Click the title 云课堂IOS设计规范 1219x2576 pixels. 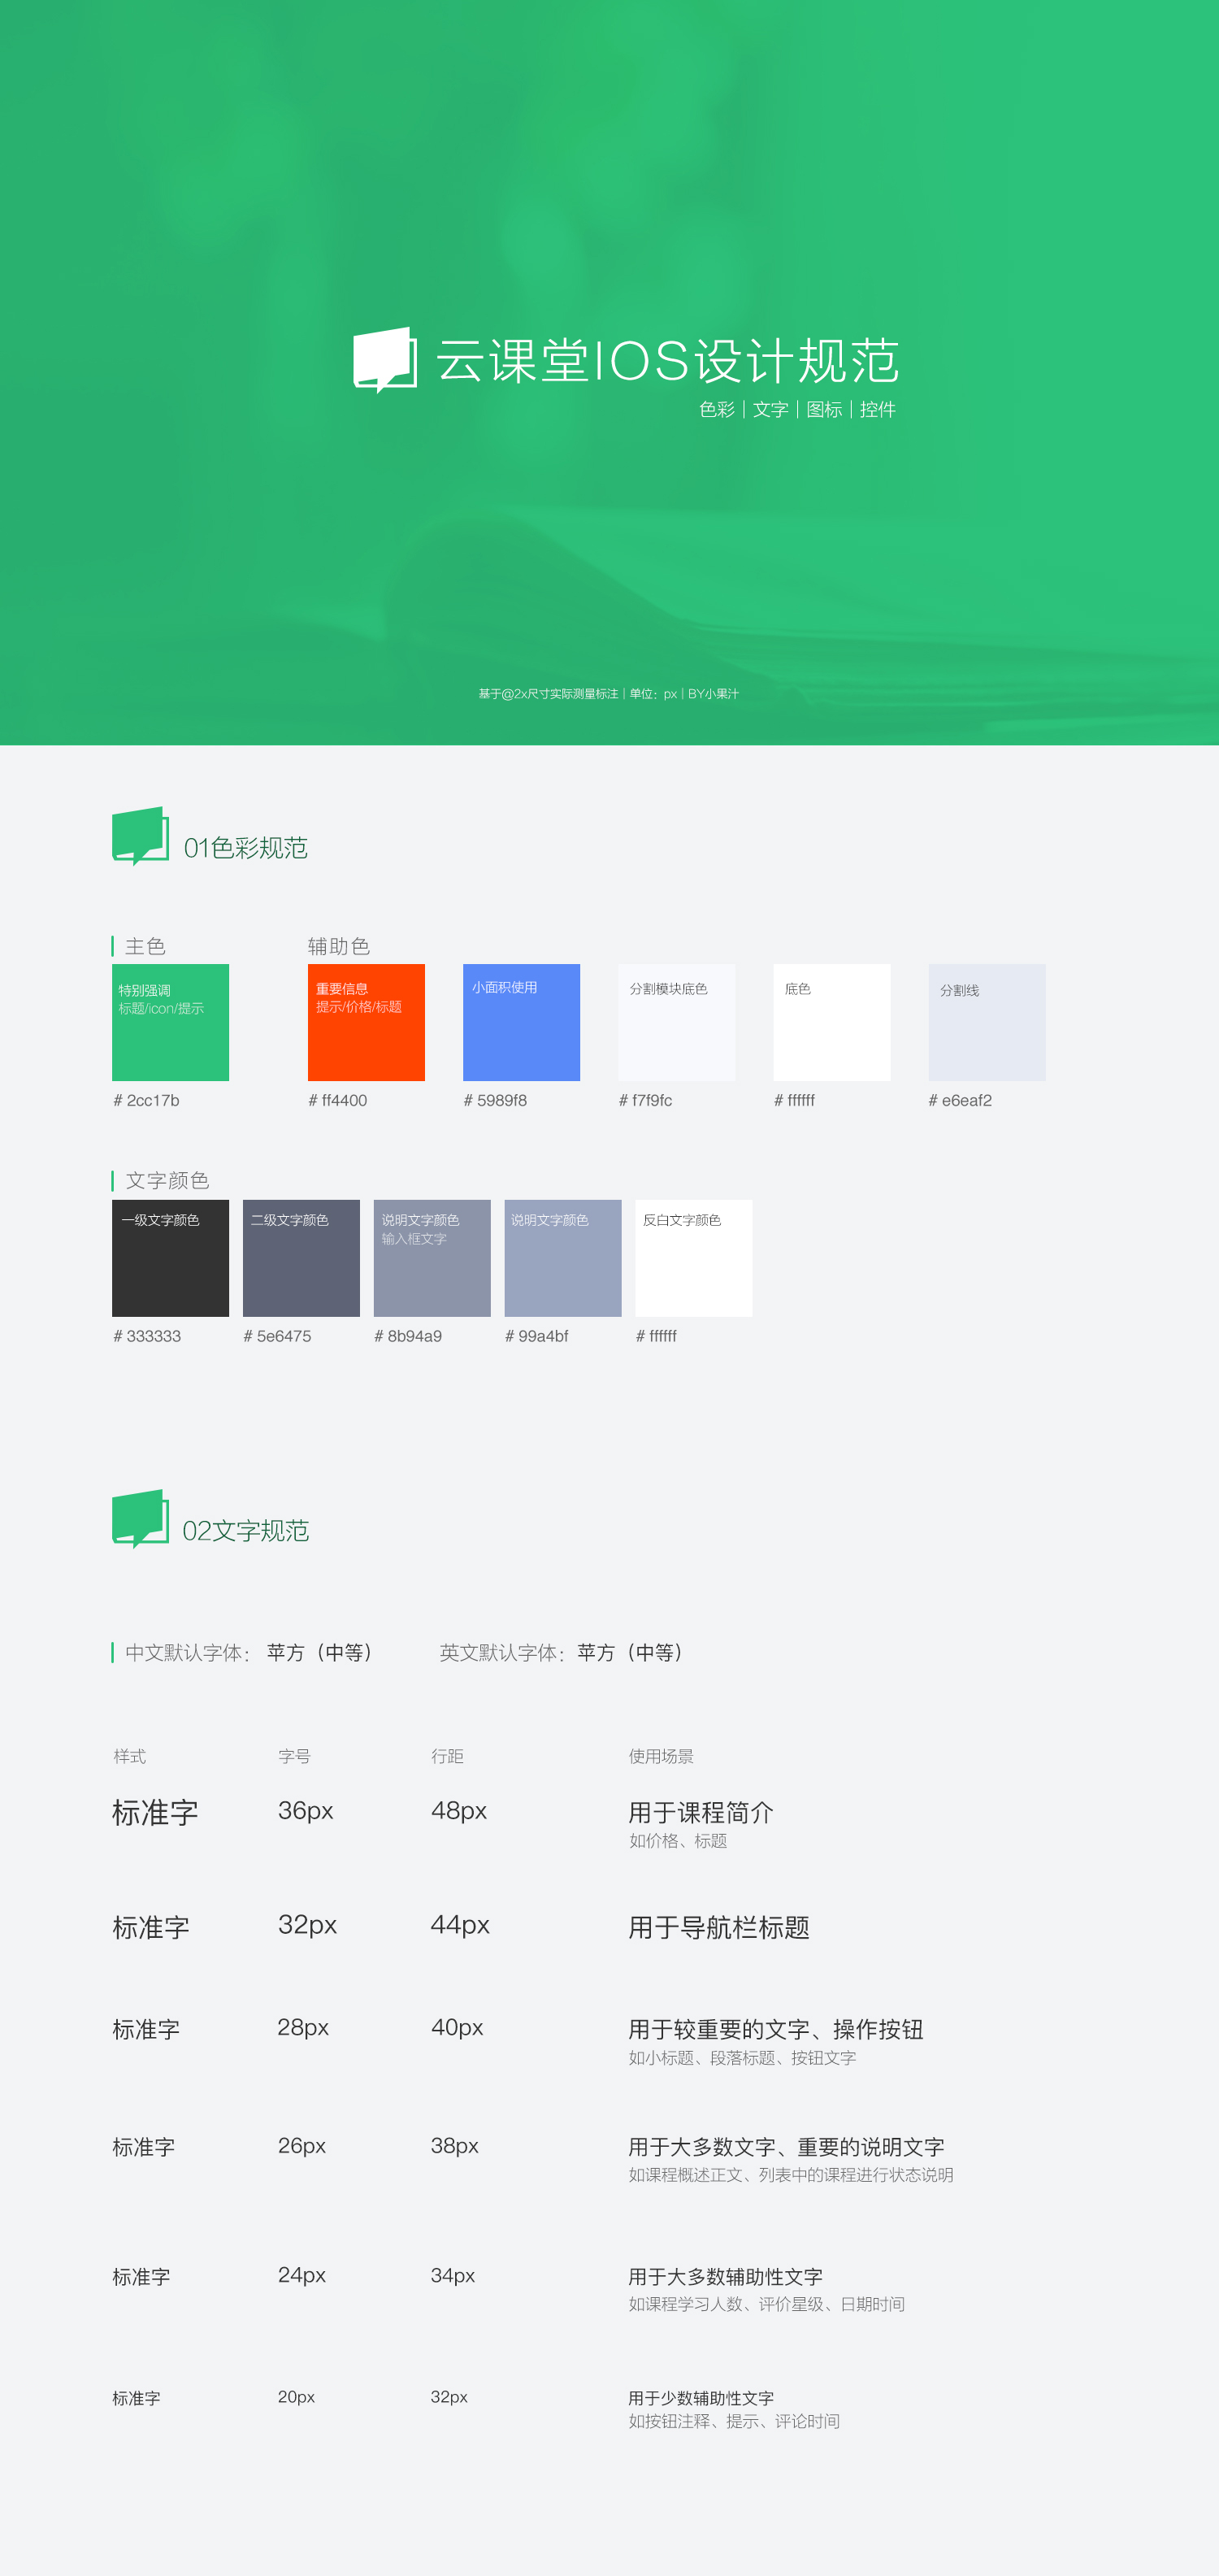pos(667,361)
